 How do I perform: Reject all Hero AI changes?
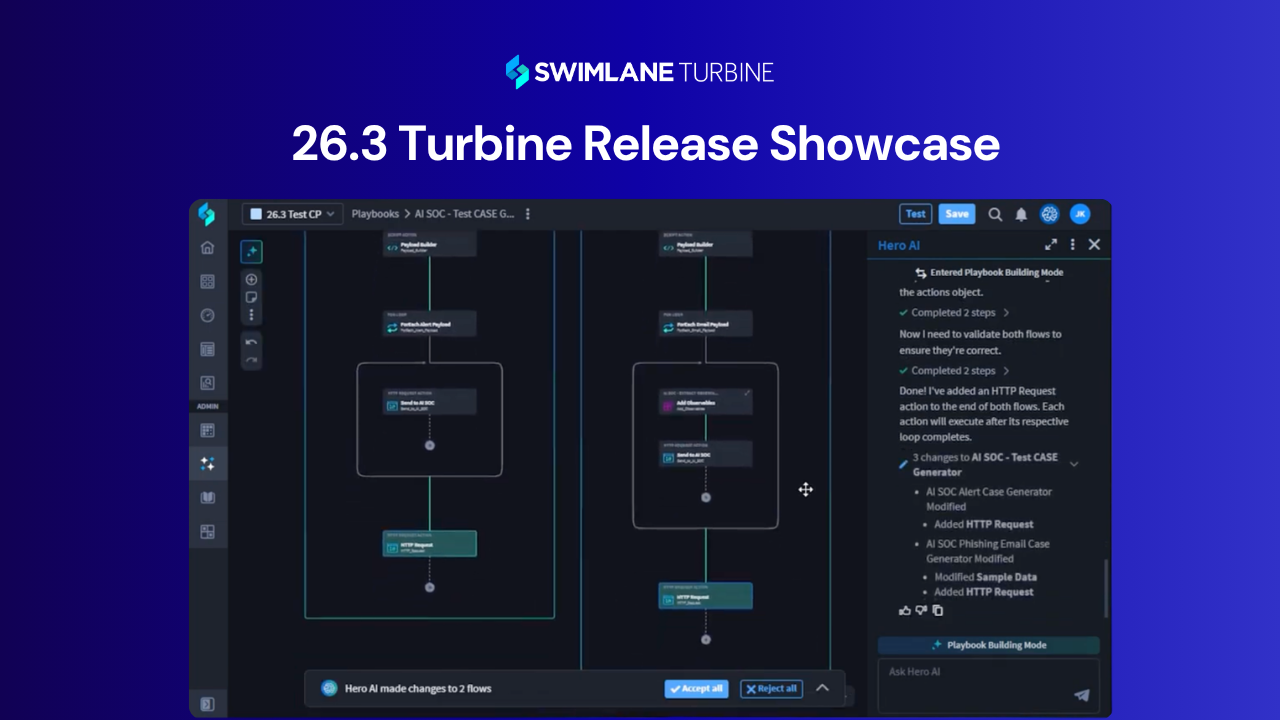771,688
